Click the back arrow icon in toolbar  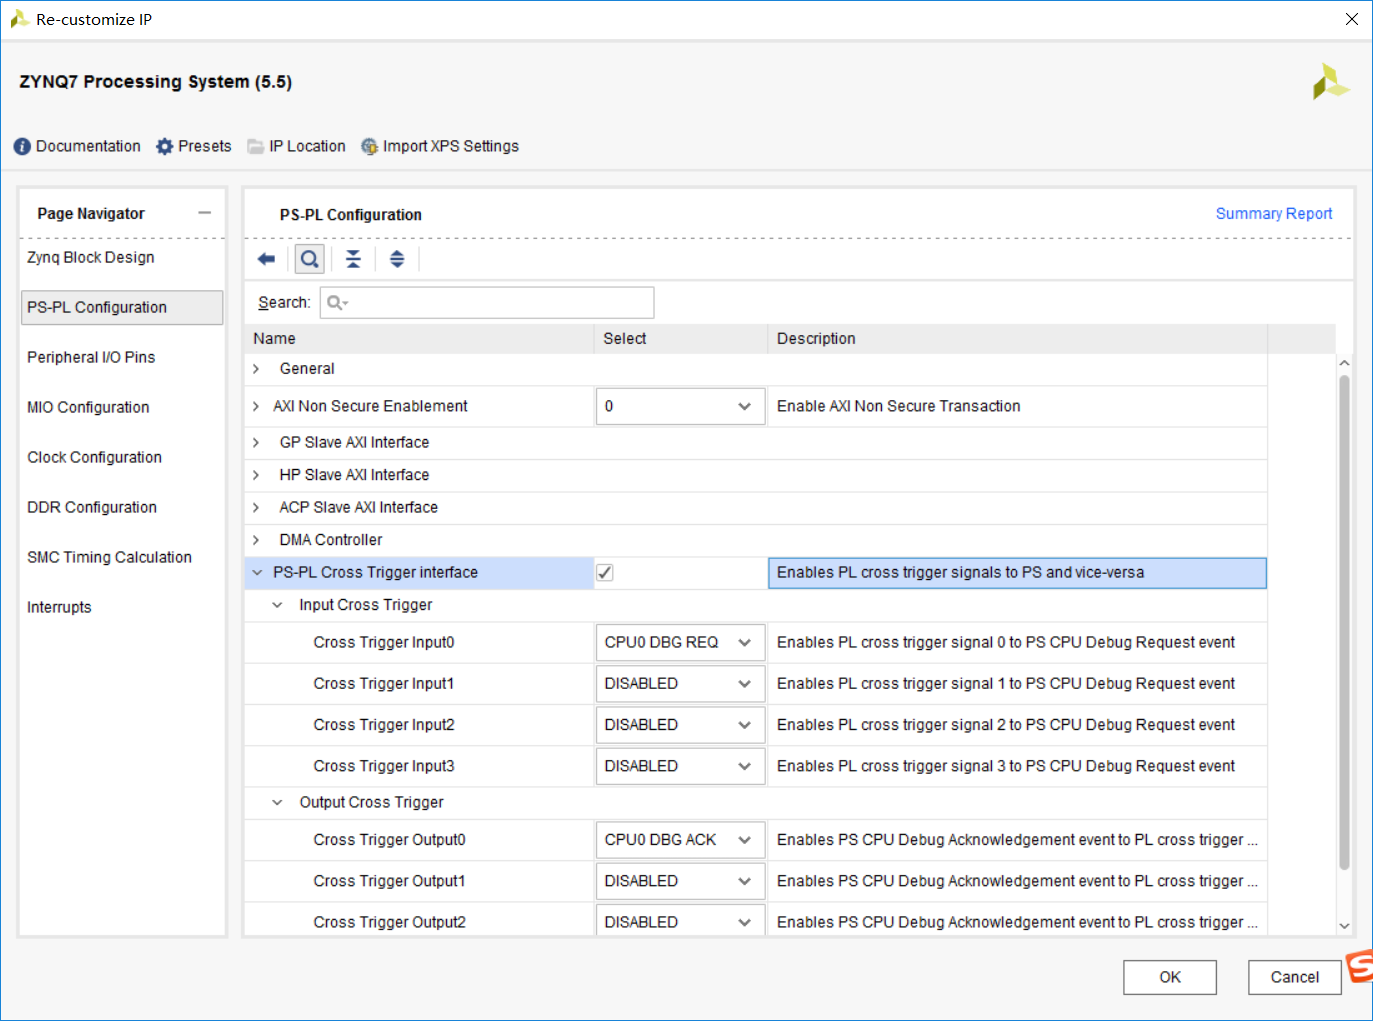[266, 260]
